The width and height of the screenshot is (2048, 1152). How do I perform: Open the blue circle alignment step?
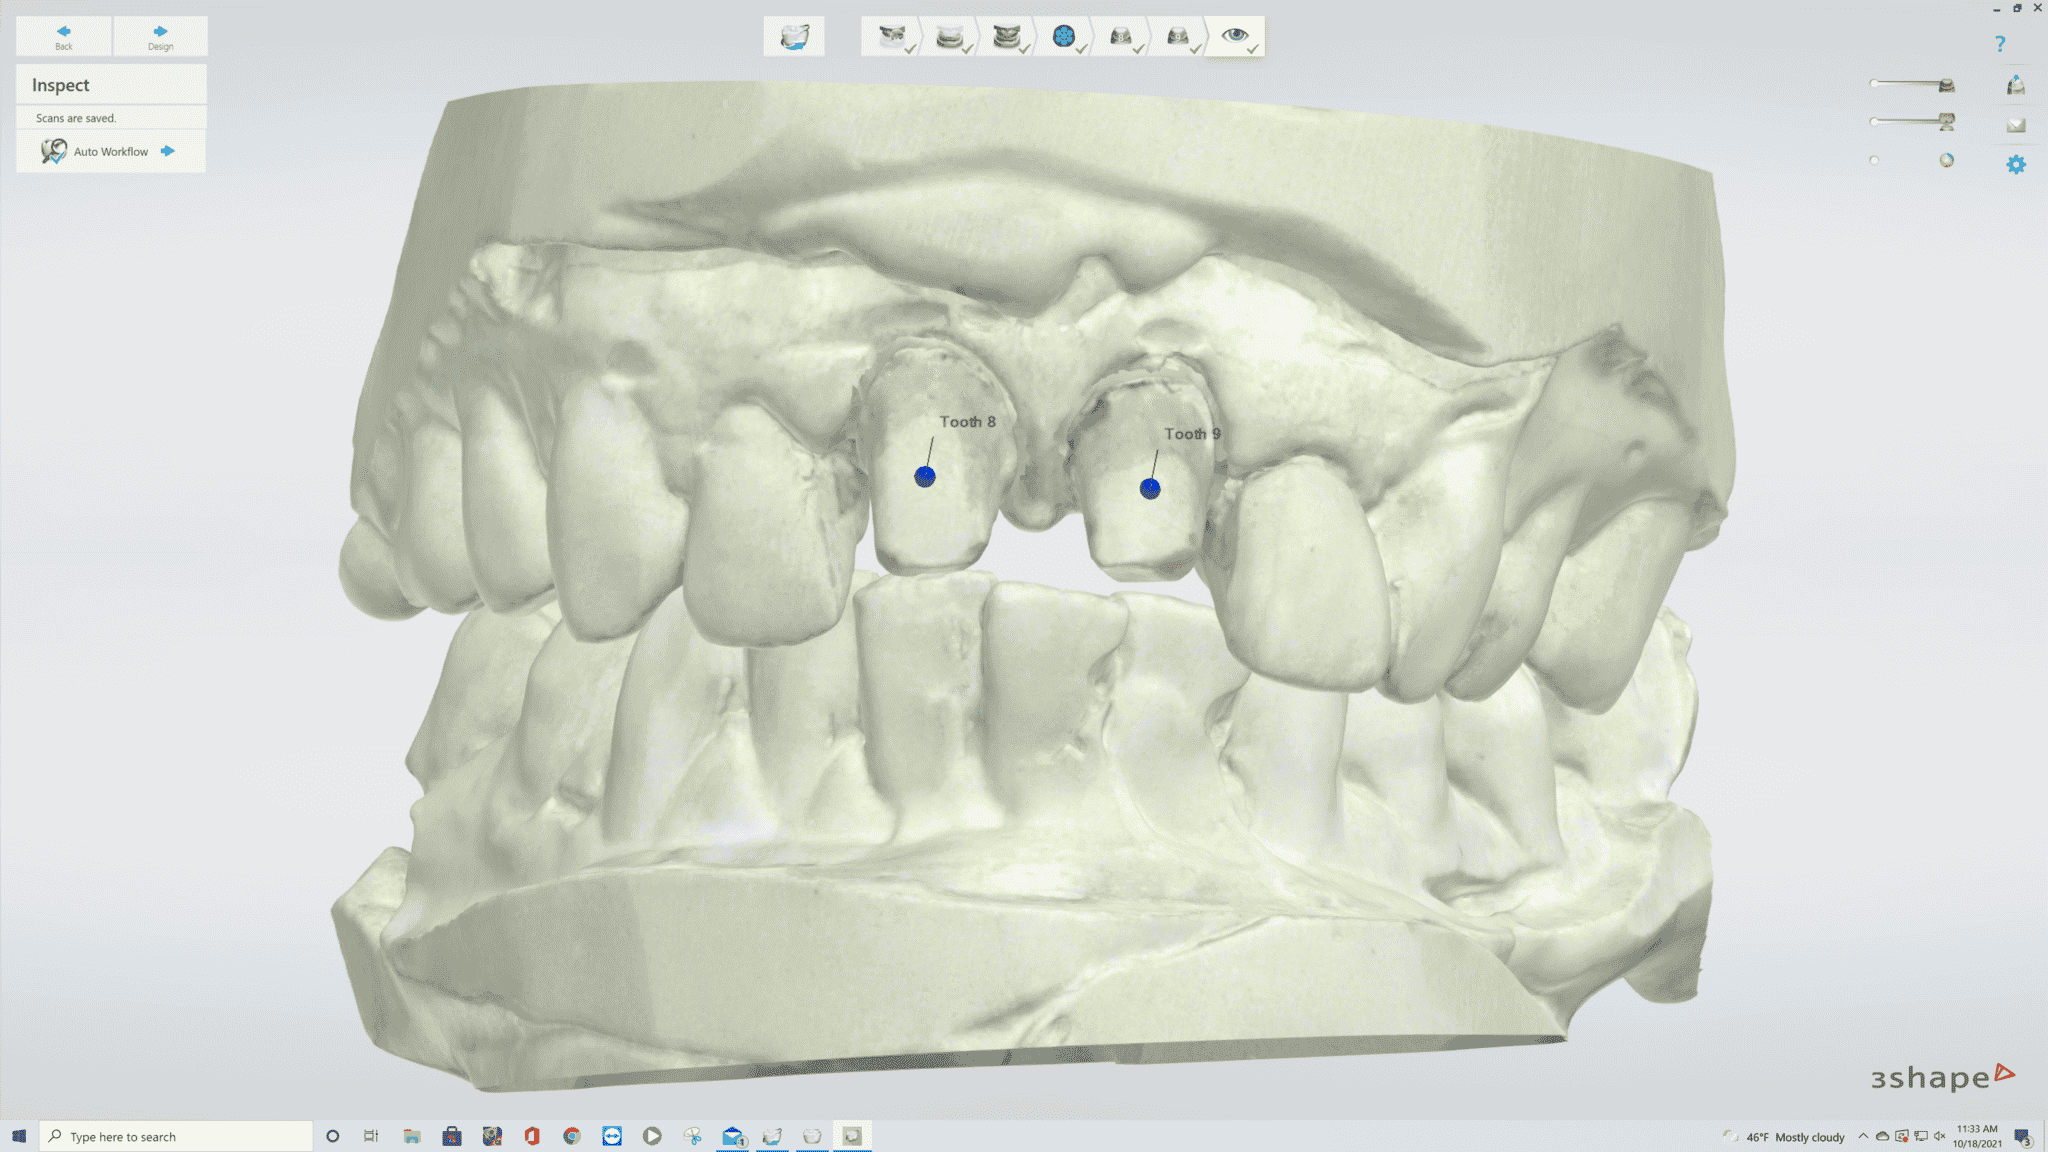pos(1064,37)
